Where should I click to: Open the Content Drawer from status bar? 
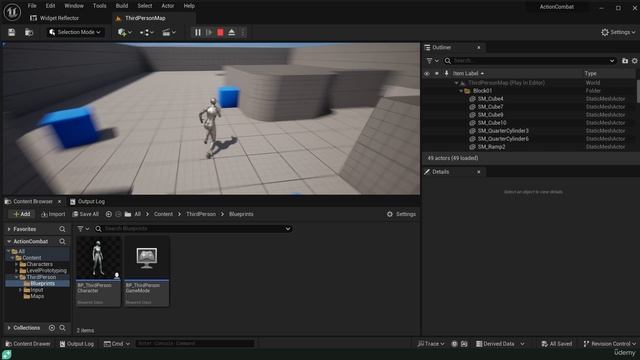[x=28, y=344]
